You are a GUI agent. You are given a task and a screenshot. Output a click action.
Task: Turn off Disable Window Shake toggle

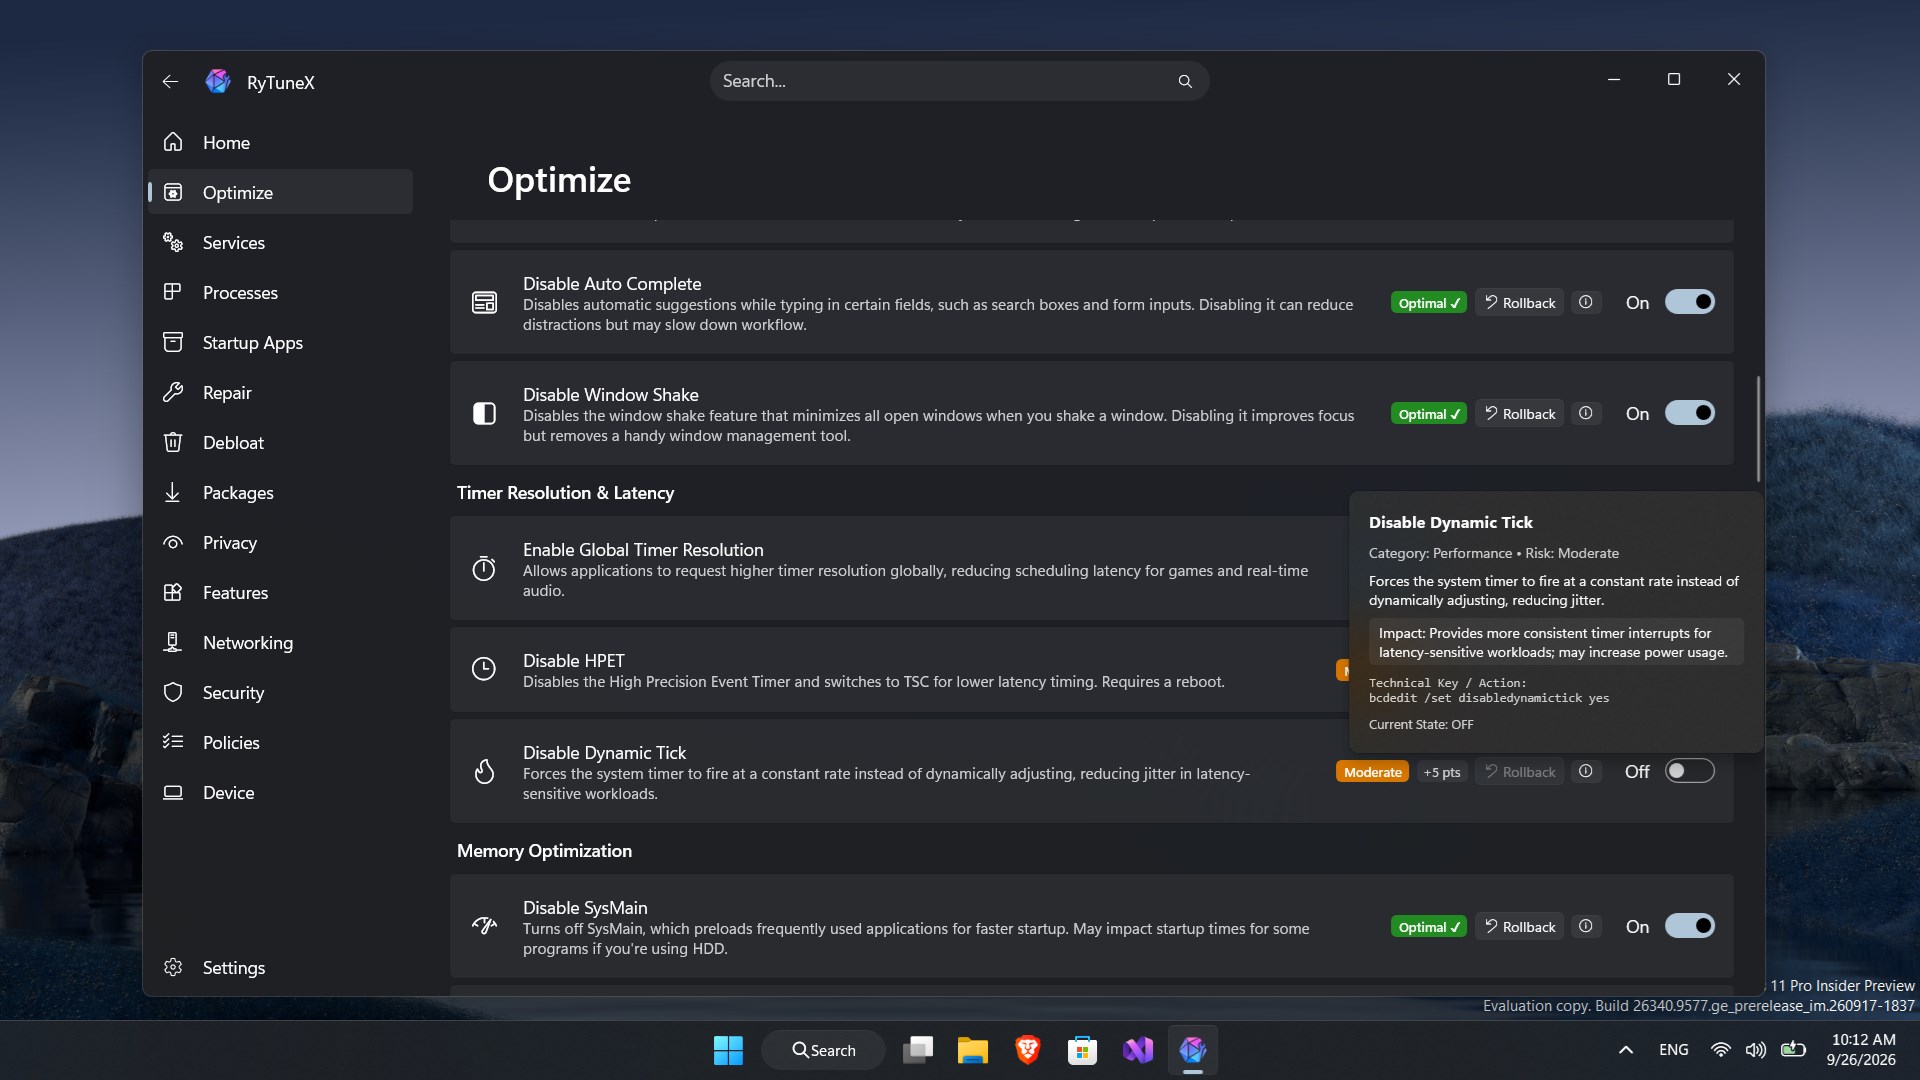[x=1689, y=413]
